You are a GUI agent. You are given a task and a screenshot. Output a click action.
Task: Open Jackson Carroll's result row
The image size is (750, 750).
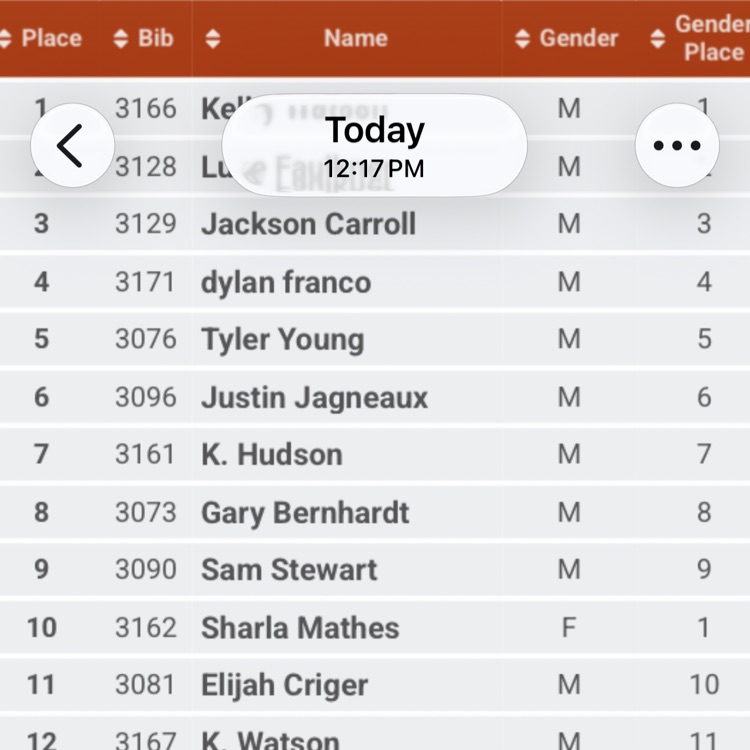[x=375, y=223]
